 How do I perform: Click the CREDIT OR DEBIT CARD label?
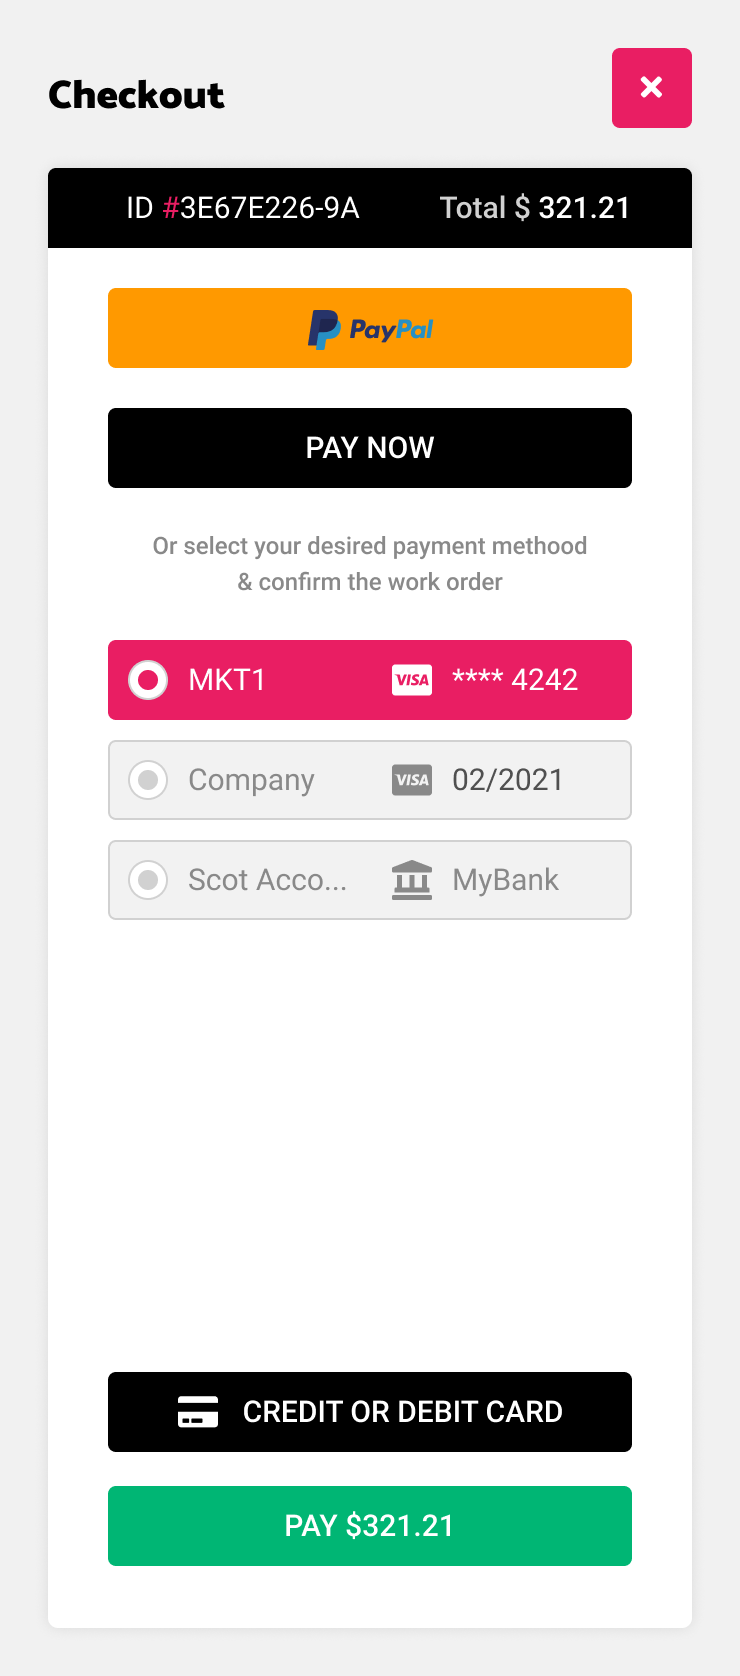click(402, 1412)
